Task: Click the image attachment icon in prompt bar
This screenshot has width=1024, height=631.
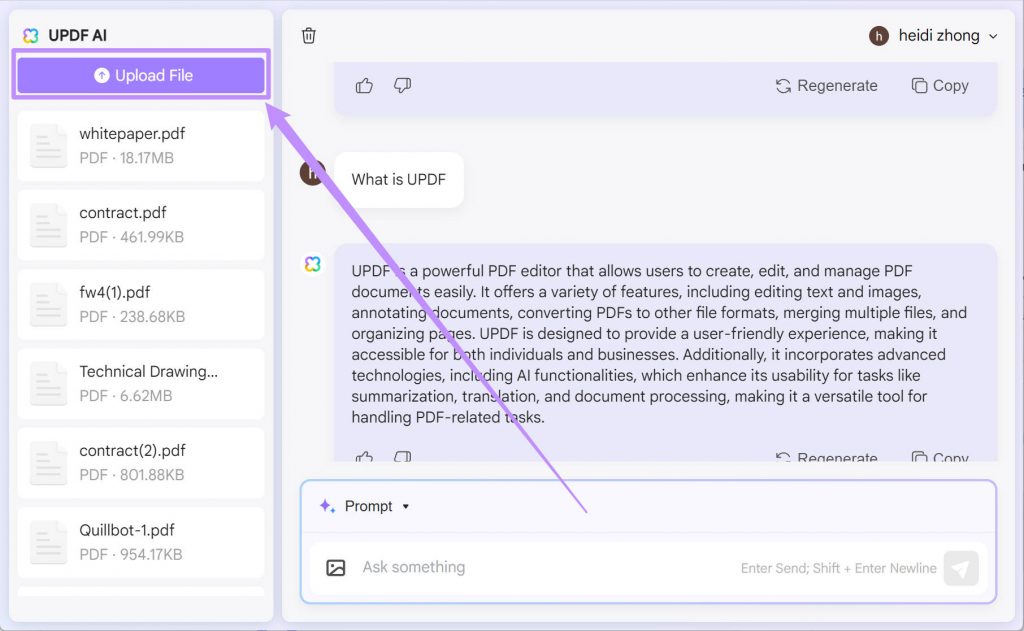Action: coord(334,567)
